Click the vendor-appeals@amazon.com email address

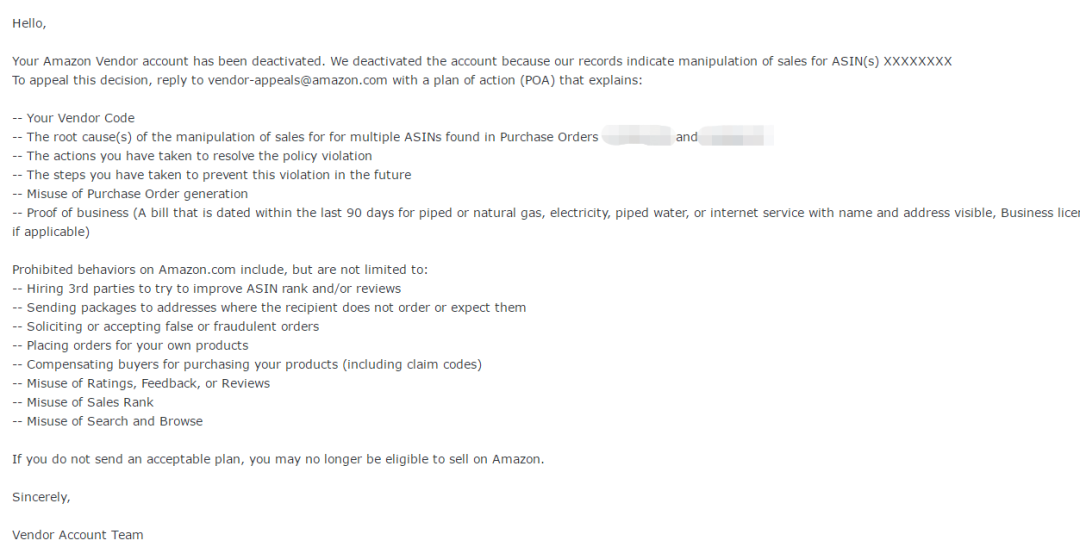tap(297, 80)
